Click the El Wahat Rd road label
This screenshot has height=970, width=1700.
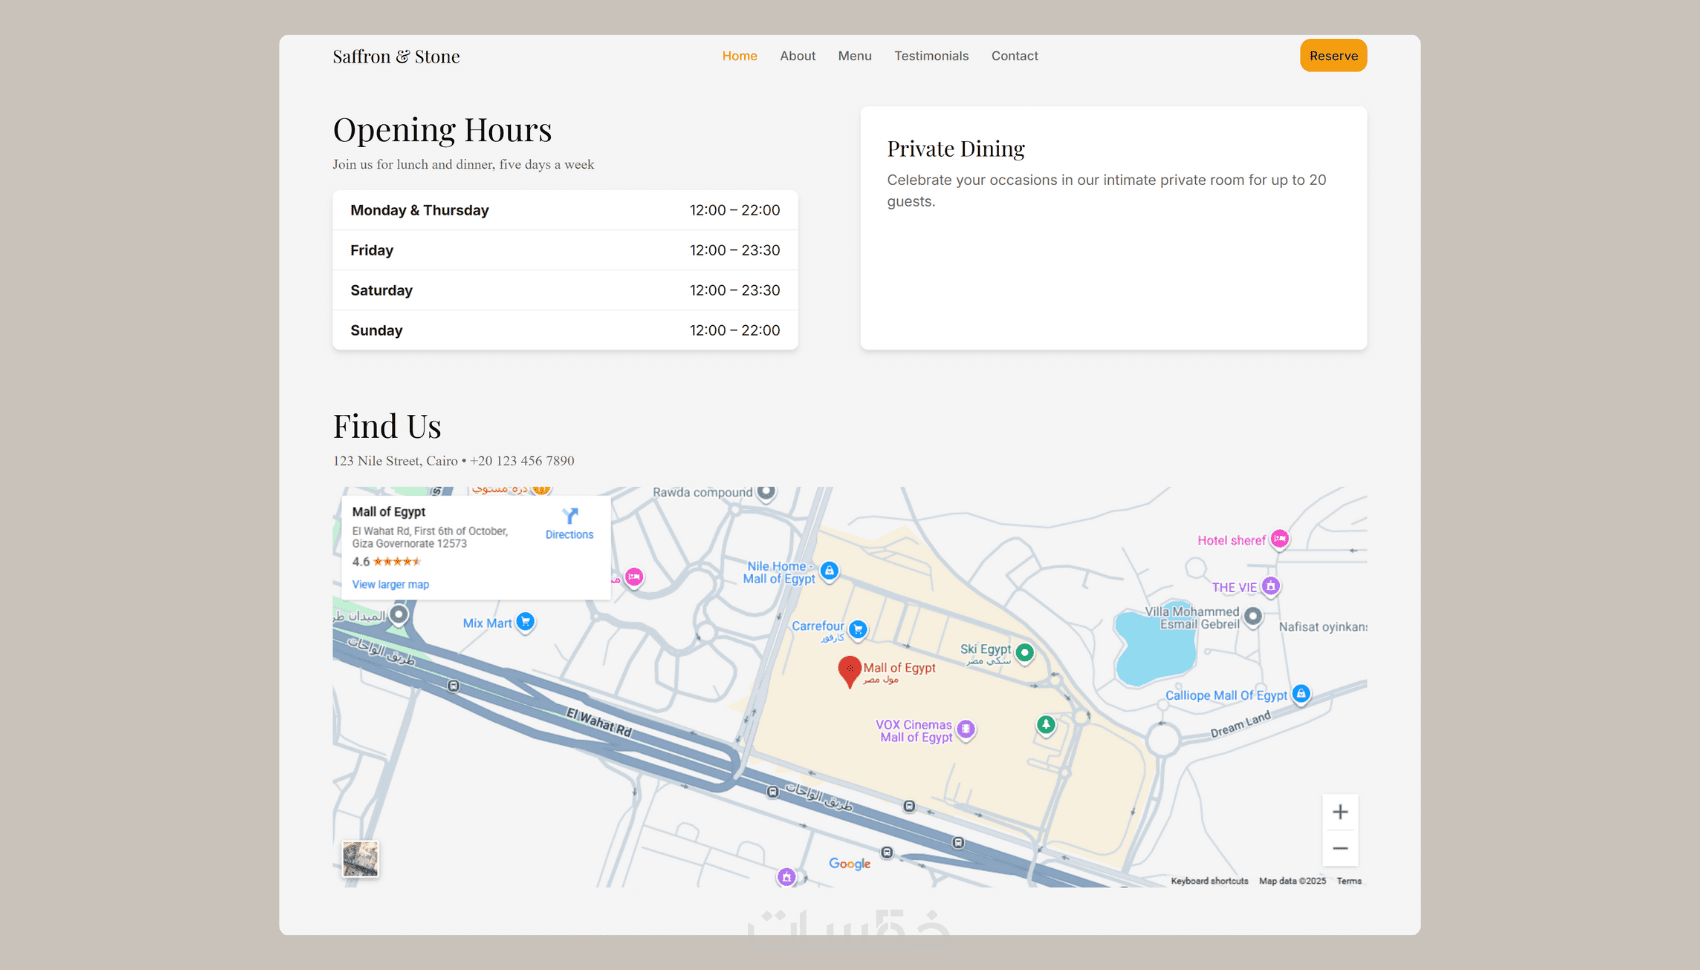[599, 722]
